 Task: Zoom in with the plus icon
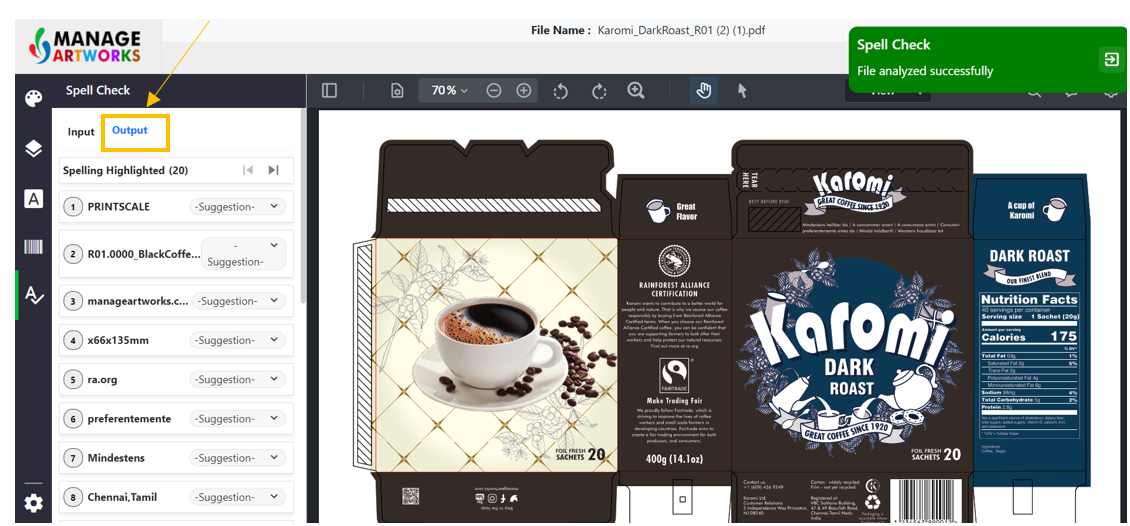point(524,91)
